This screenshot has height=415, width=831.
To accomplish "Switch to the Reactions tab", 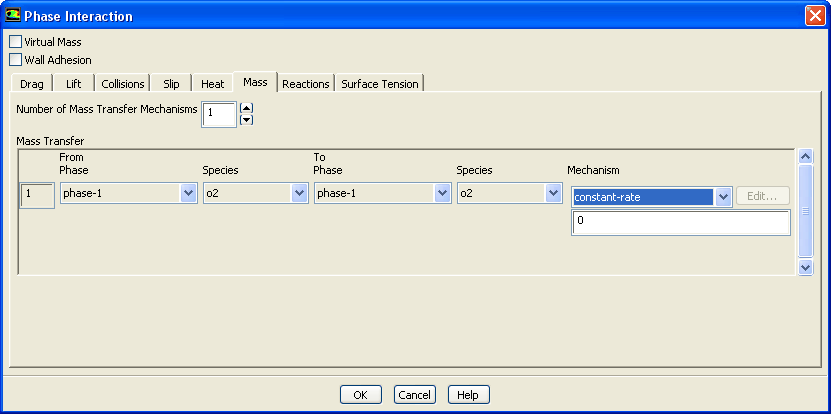I will [x=305, y=84].
